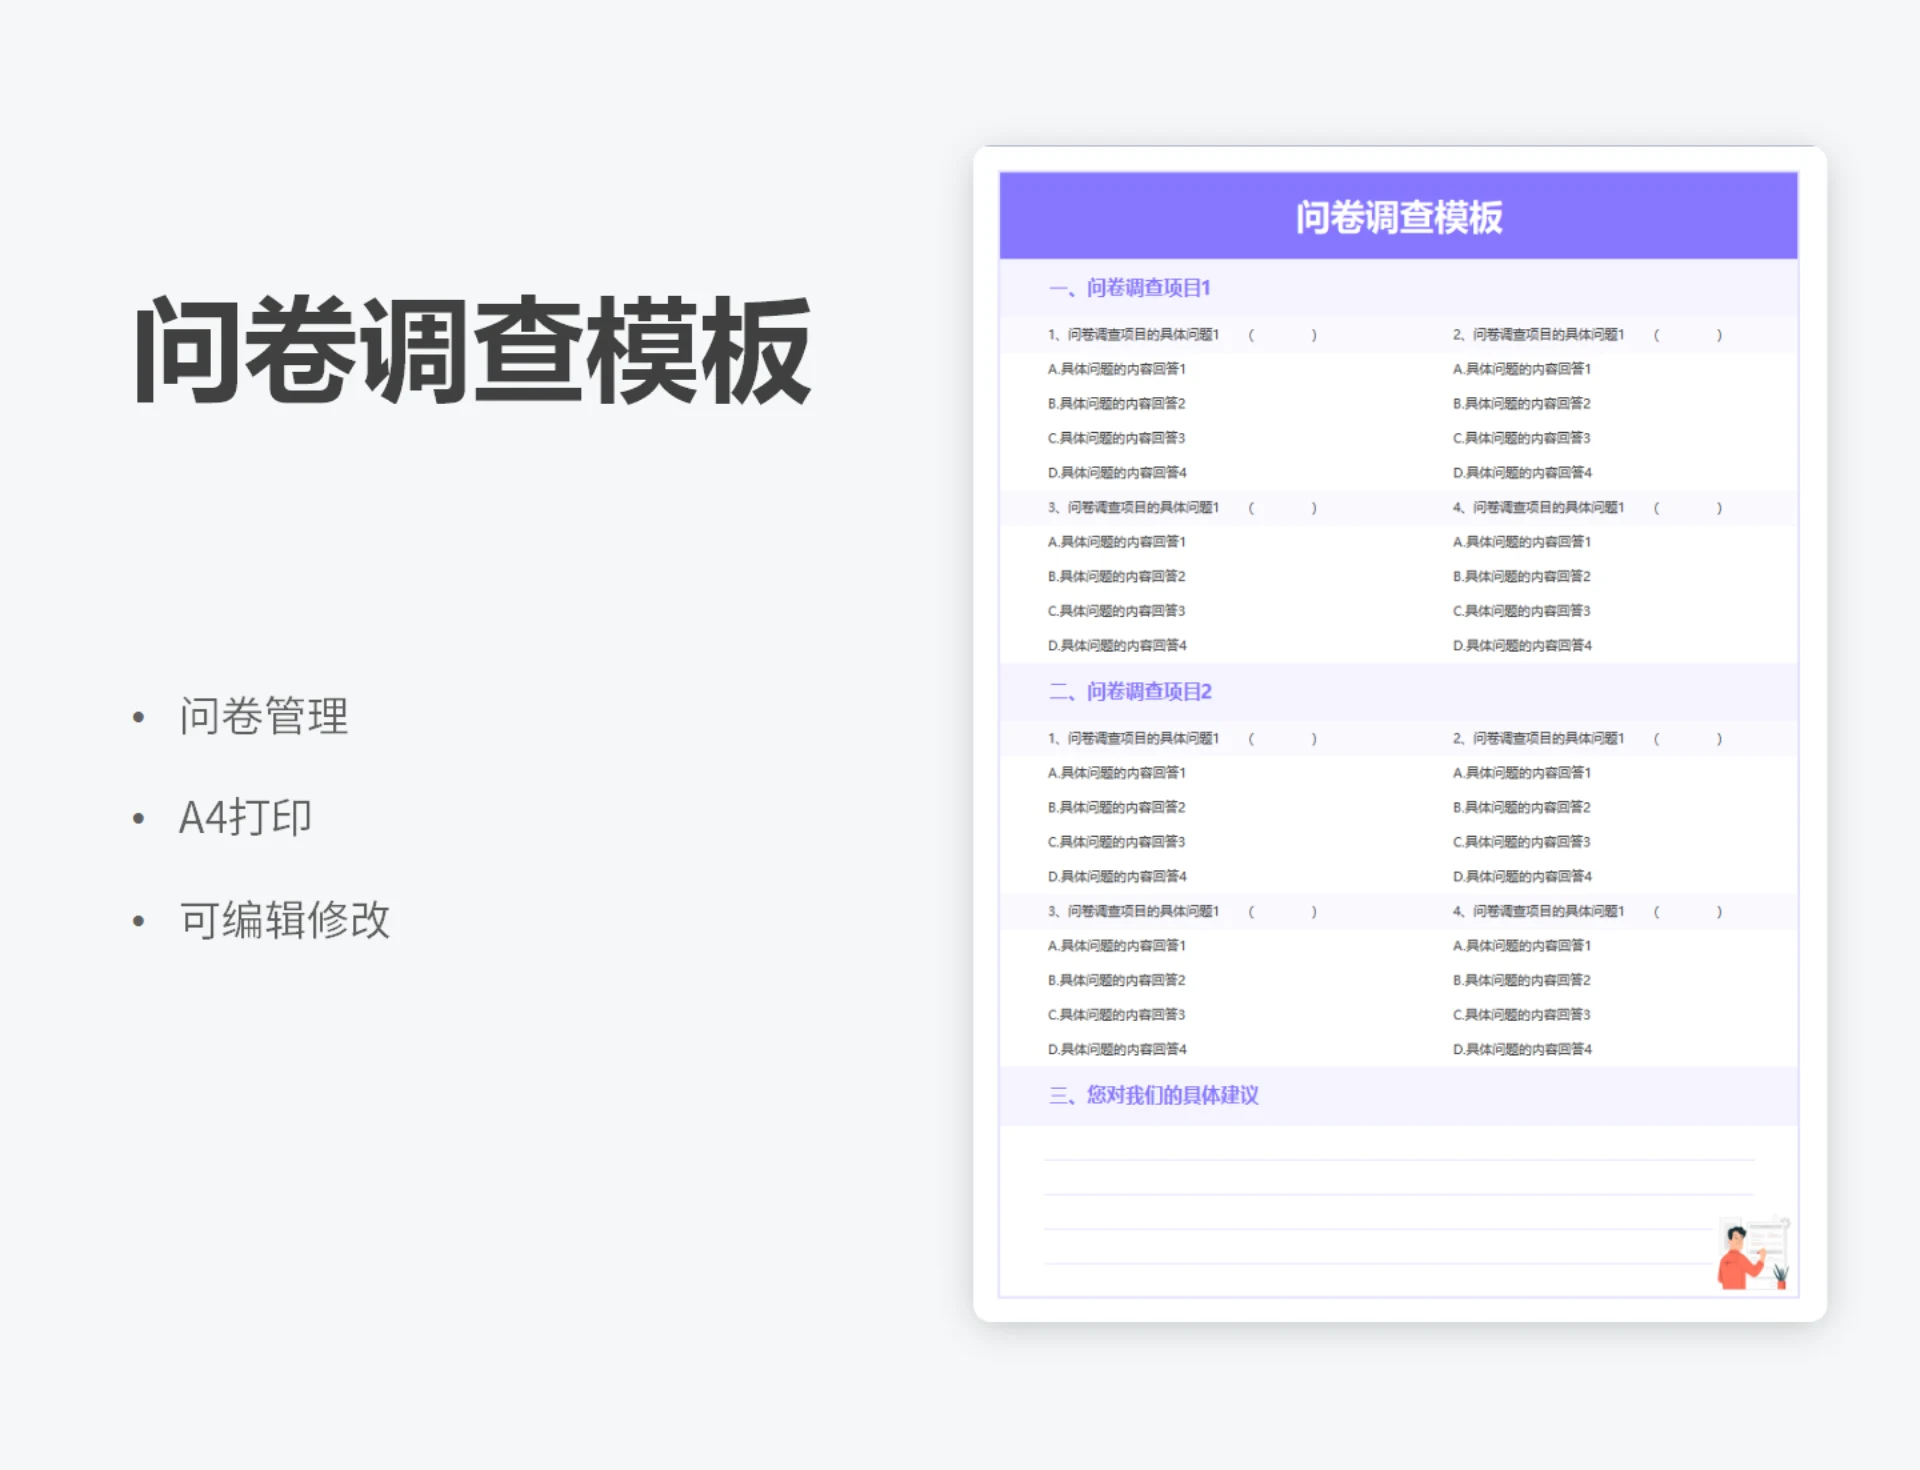Choose option A under question 1 in 项目1
Viewport: 1920px width, 1470px height.
1116,369
